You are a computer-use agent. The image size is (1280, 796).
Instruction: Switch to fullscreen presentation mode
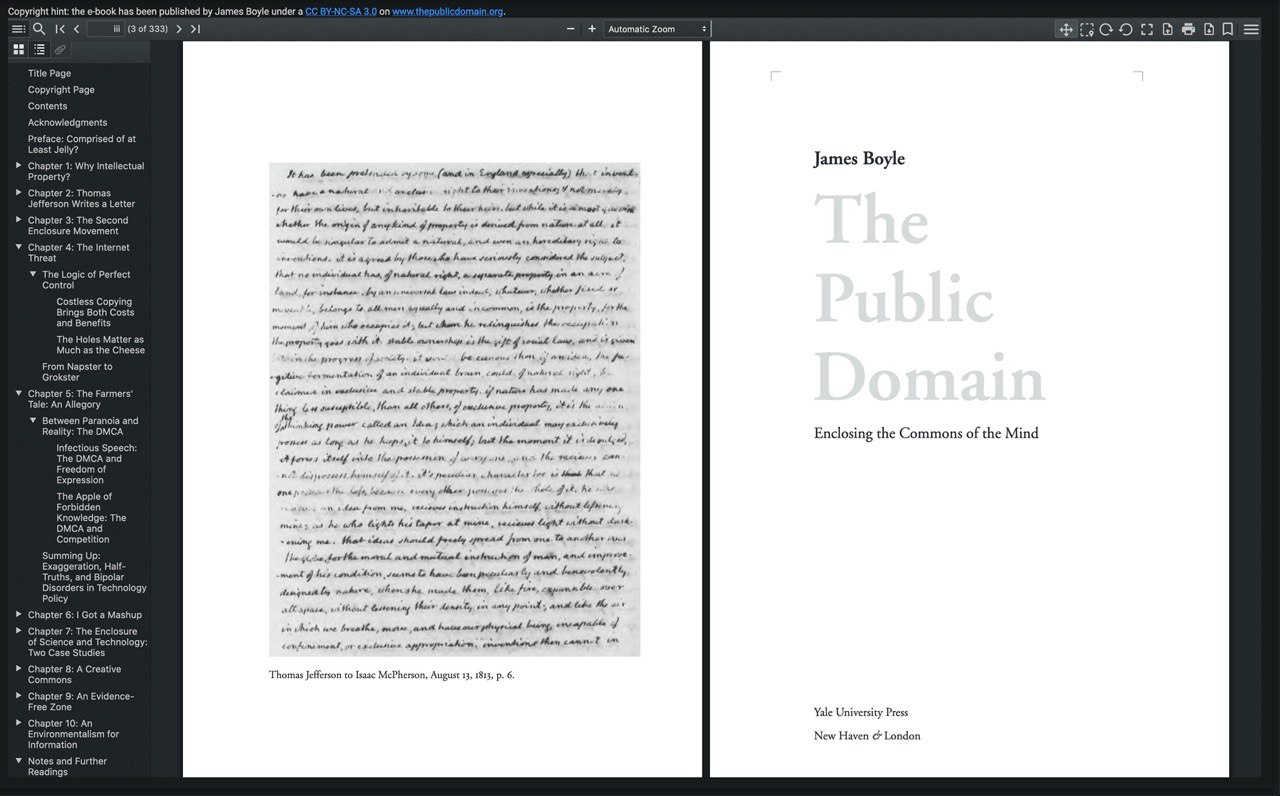coord(1147,29)
